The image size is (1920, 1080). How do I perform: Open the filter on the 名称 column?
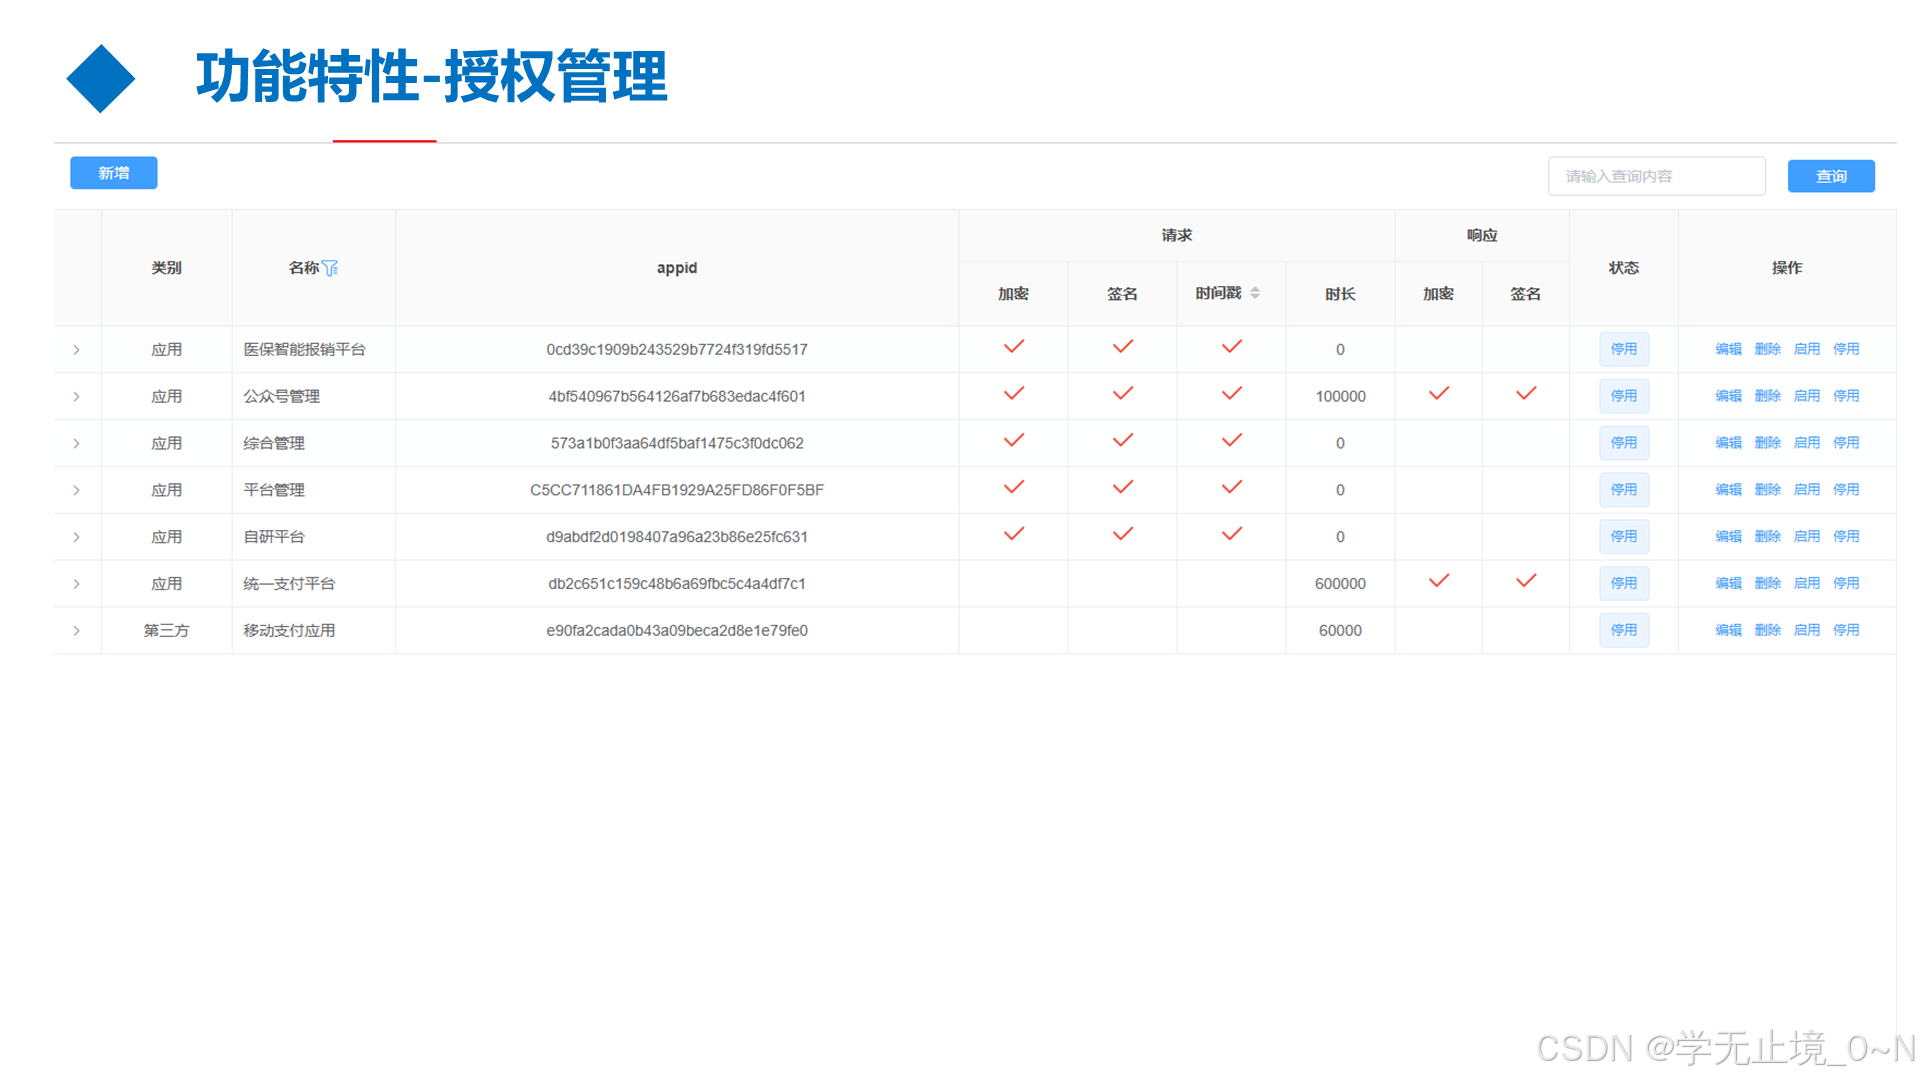pos(333,267)
